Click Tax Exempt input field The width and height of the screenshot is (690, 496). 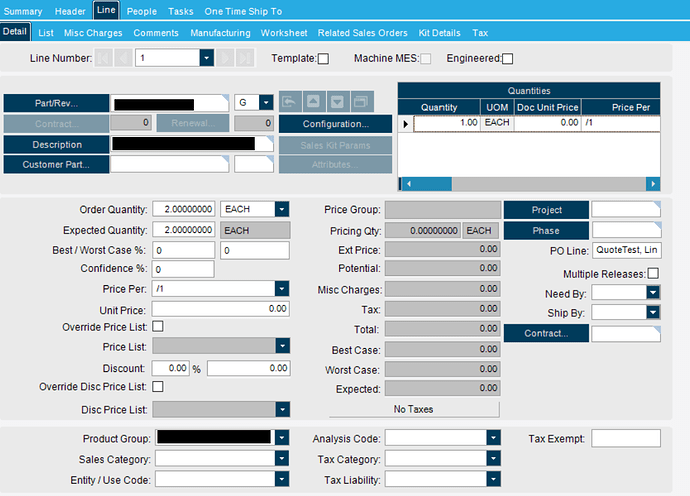pos(626,438)
